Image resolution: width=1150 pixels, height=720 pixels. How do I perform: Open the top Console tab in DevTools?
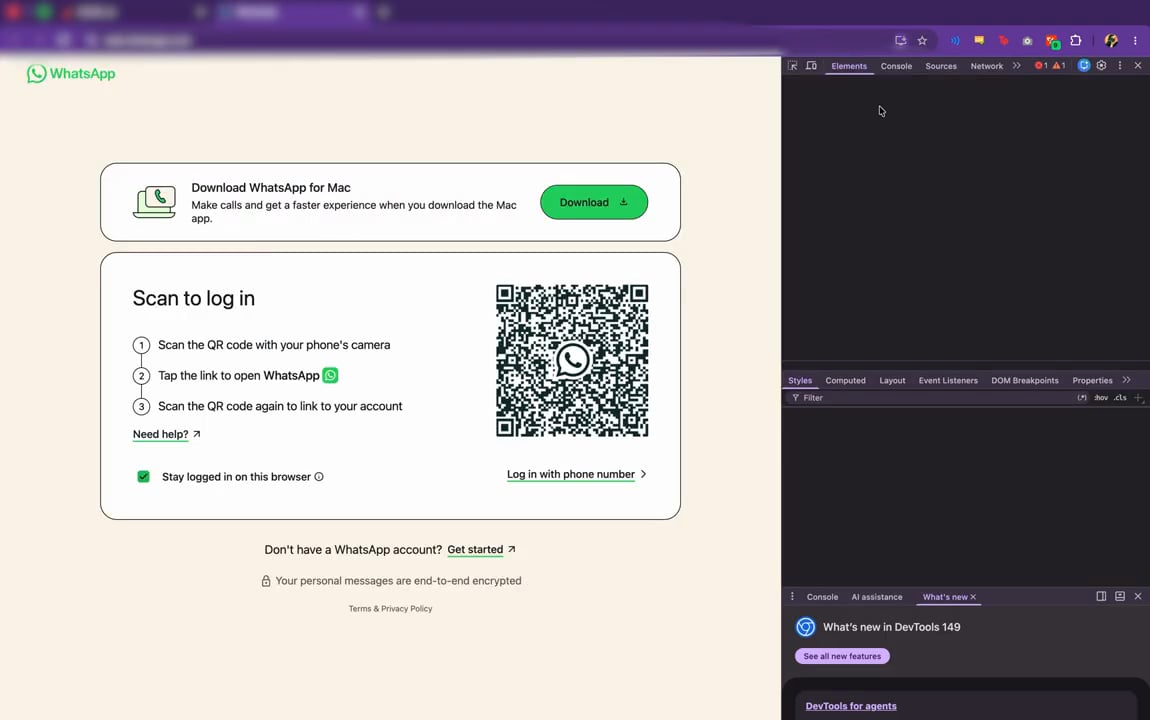pos(896,66)
